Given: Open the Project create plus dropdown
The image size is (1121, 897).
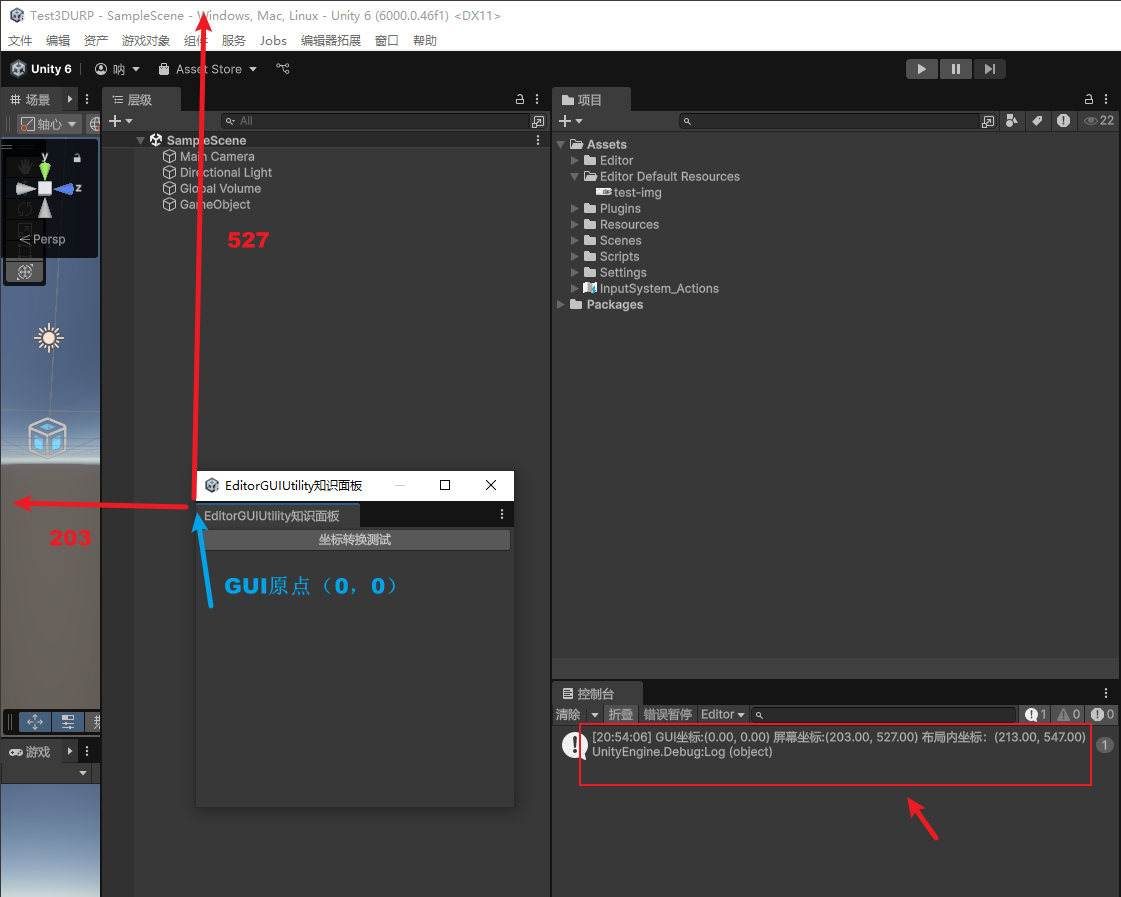Looking at the screenshot, I should pyautogui.click(x=571, y=122).
